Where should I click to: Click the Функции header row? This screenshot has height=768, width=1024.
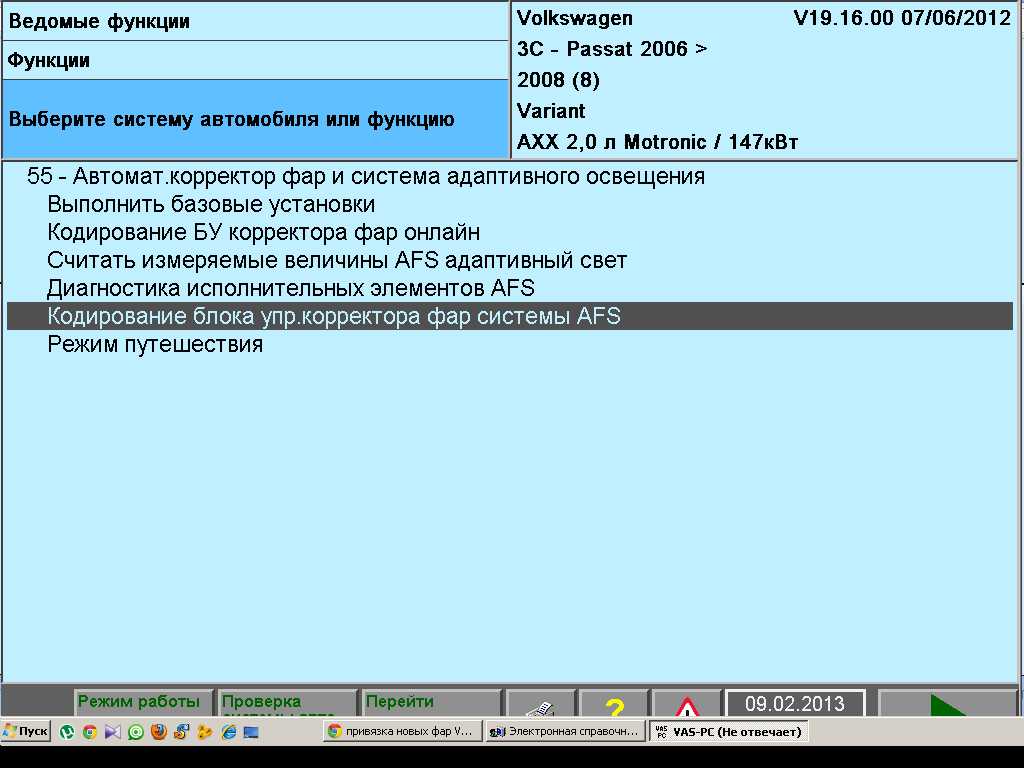point(255,61)
